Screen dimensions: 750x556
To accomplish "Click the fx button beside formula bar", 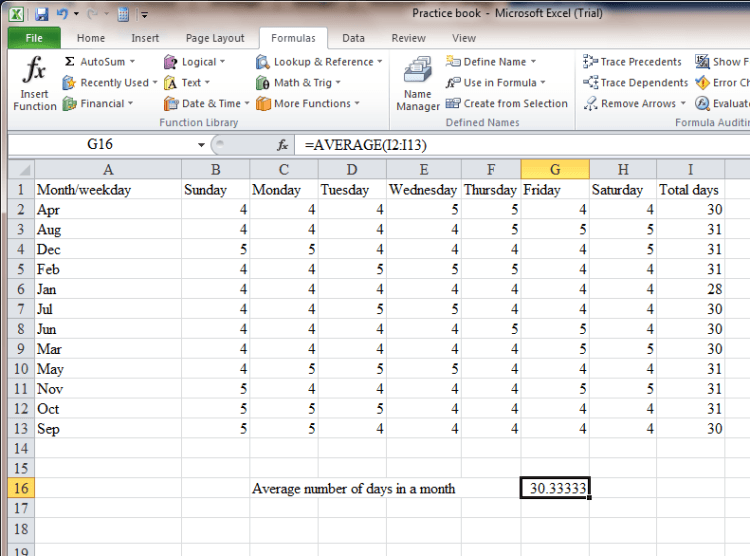I will [x=283, y=145].
